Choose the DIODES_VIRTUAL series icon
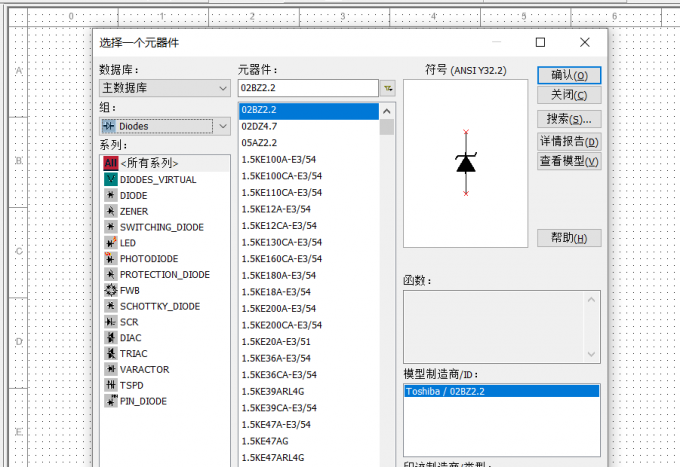 click(x=111, y=179)
